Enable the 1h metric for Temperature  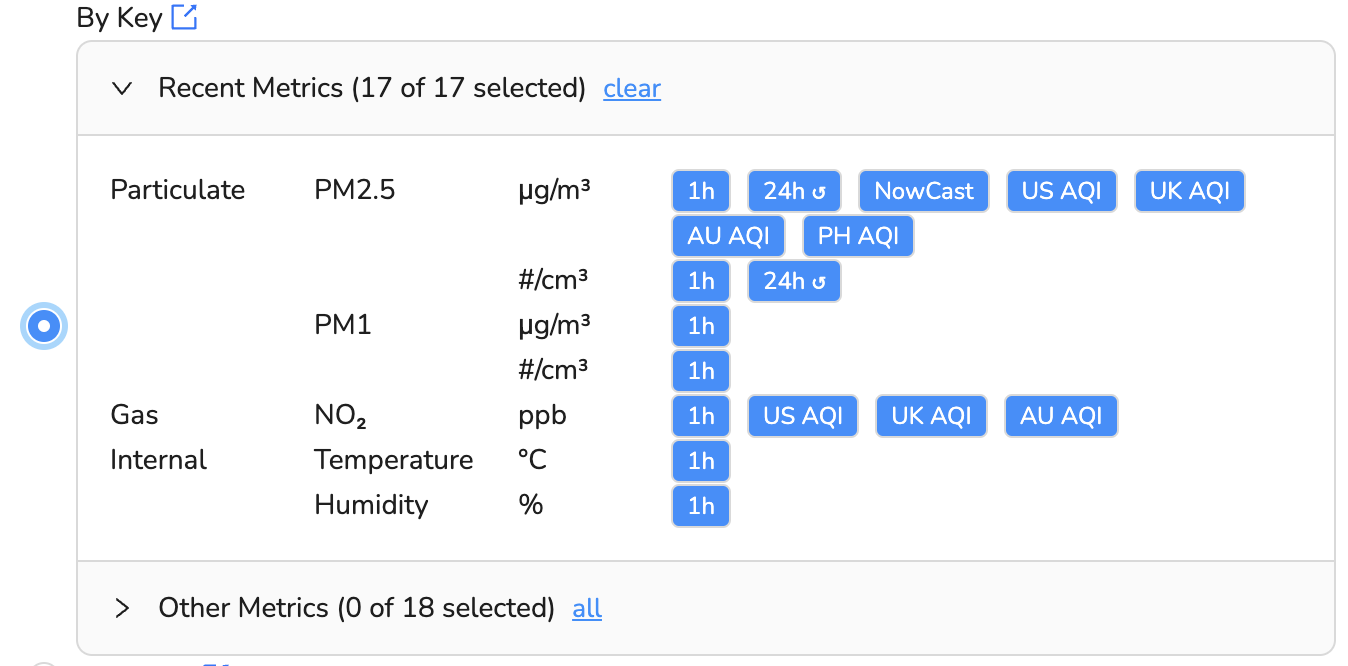coord(701,460)
